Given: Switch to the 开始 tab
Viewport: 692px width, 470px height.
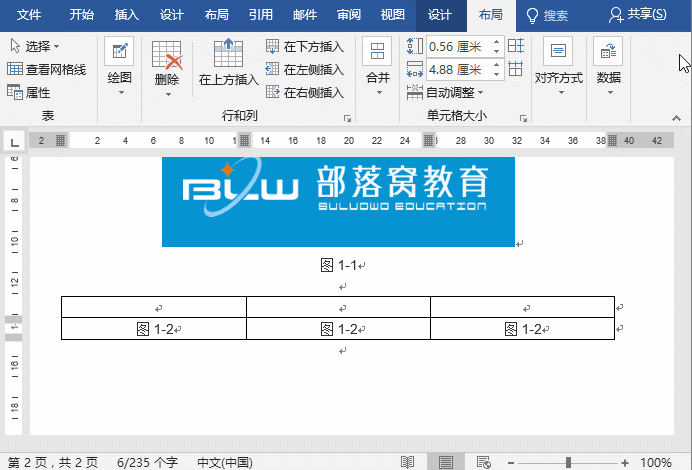Looking at the screenshot, I should coord(82,15).
